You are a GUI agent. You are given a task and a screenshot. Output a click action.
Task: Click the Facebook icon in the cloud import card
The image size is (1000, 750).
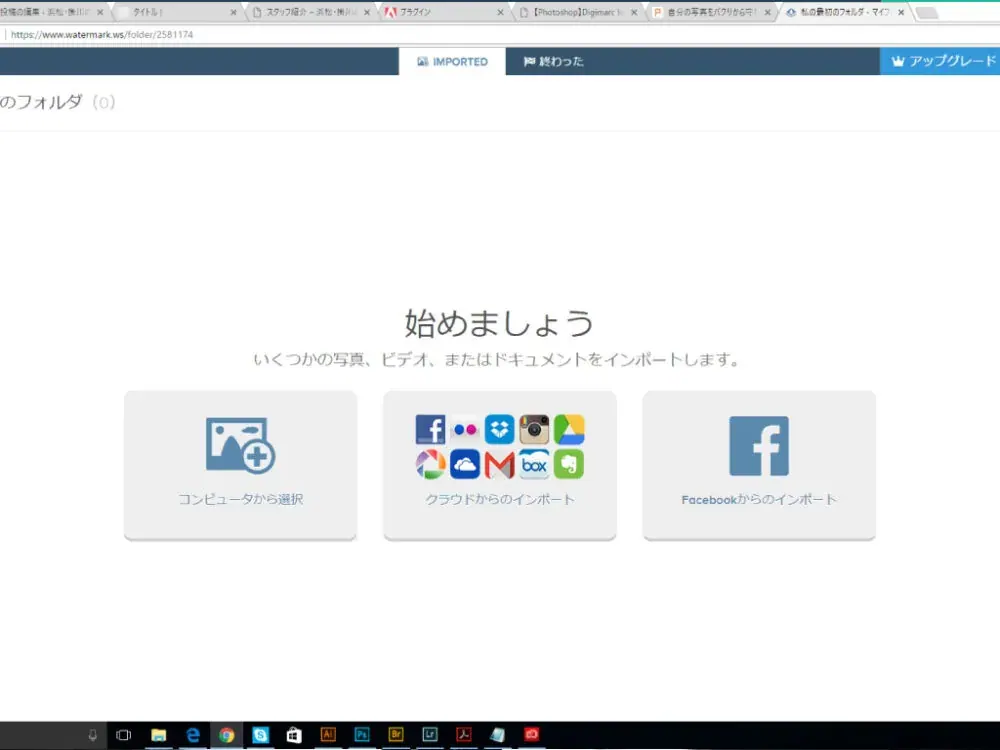pyautogui.click(x=430, y=429)
